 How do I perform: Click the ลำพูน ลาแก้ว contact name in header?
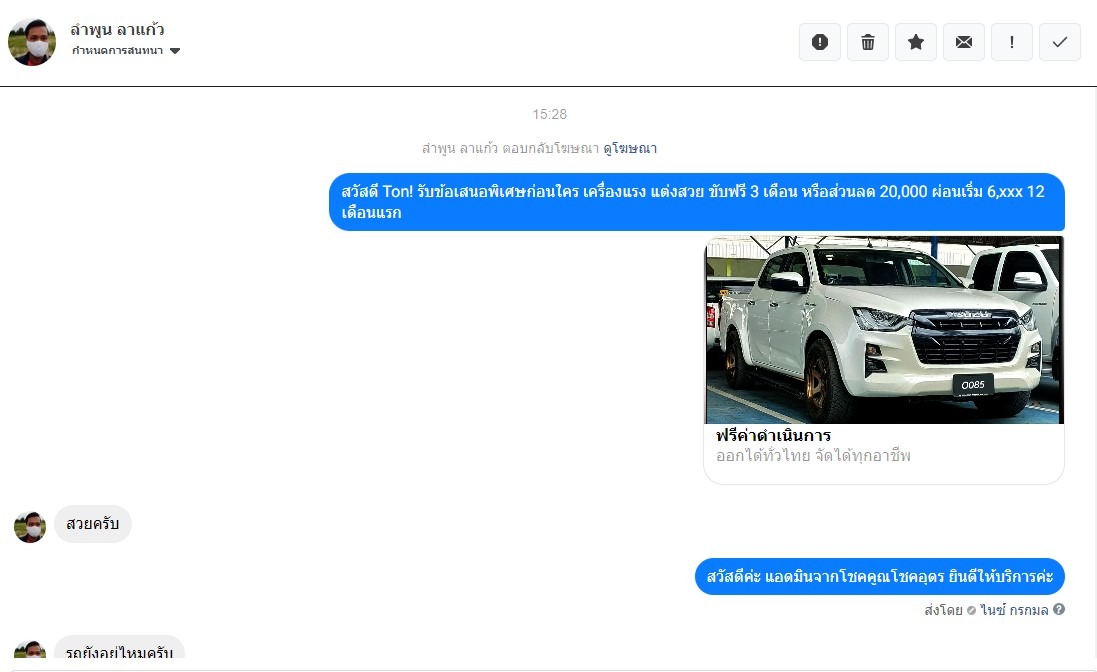point(117,29)
